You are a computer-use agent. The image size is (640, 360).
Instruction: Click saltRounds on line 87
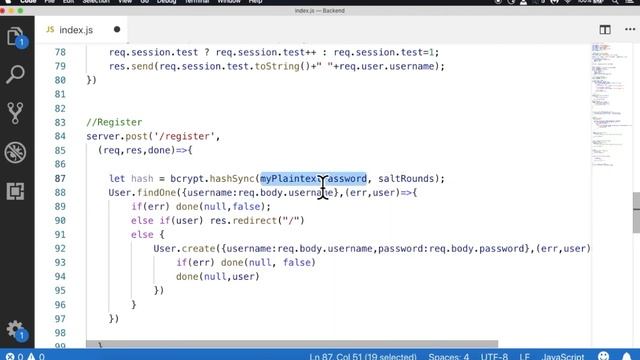(x=406, y=178)
